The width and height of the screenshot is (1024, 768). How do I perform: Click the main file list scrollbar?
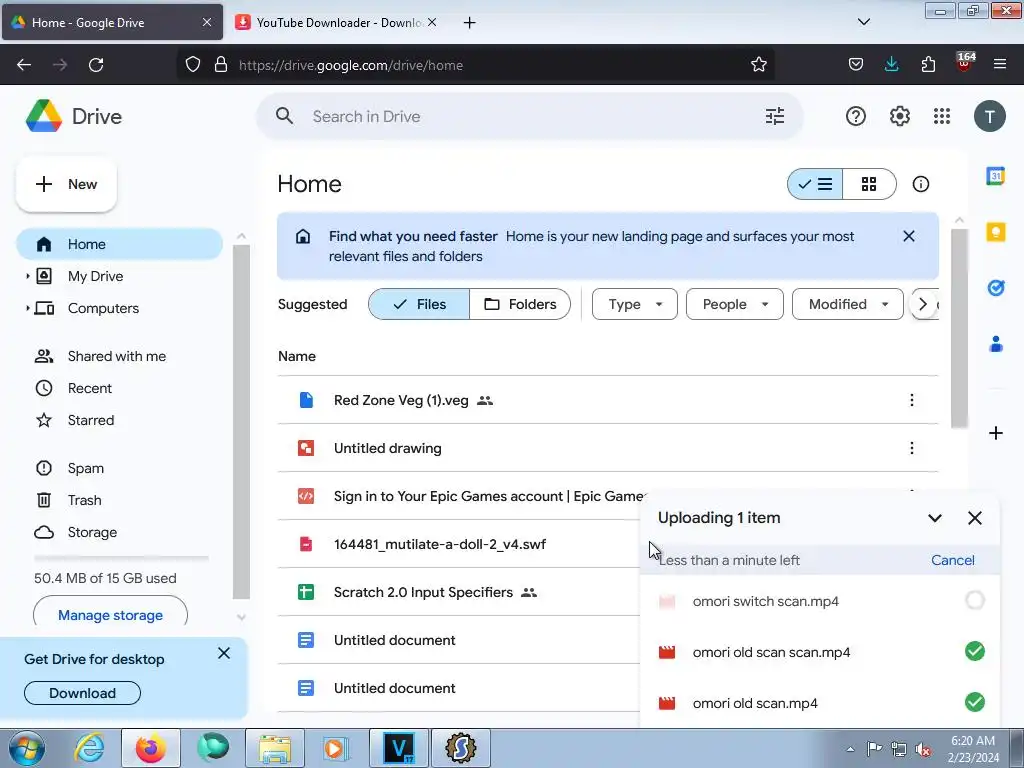(959, 328)
